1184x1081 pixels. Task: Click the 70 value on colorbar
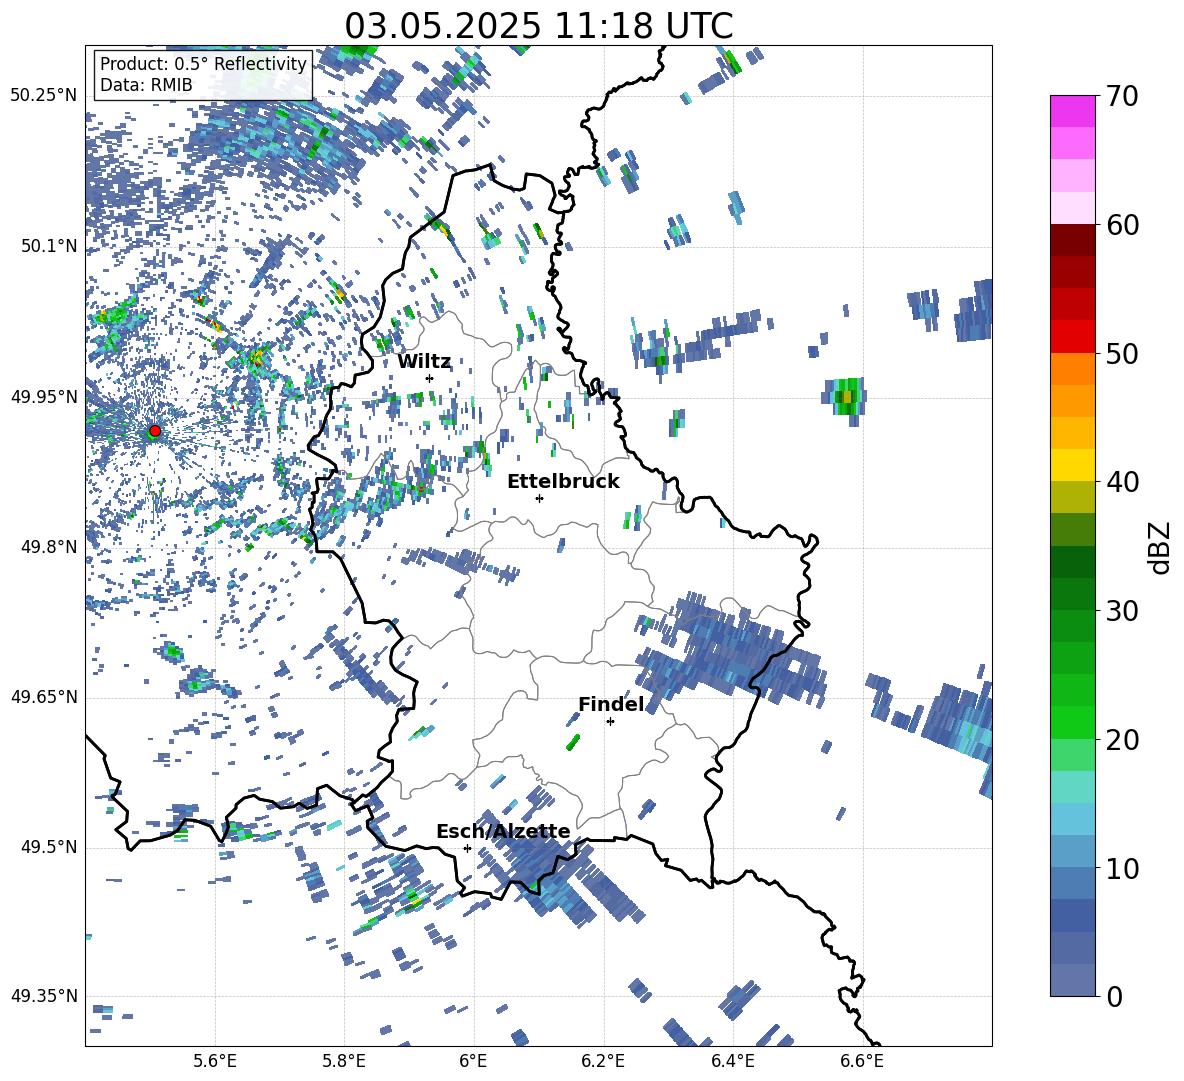1121,96
